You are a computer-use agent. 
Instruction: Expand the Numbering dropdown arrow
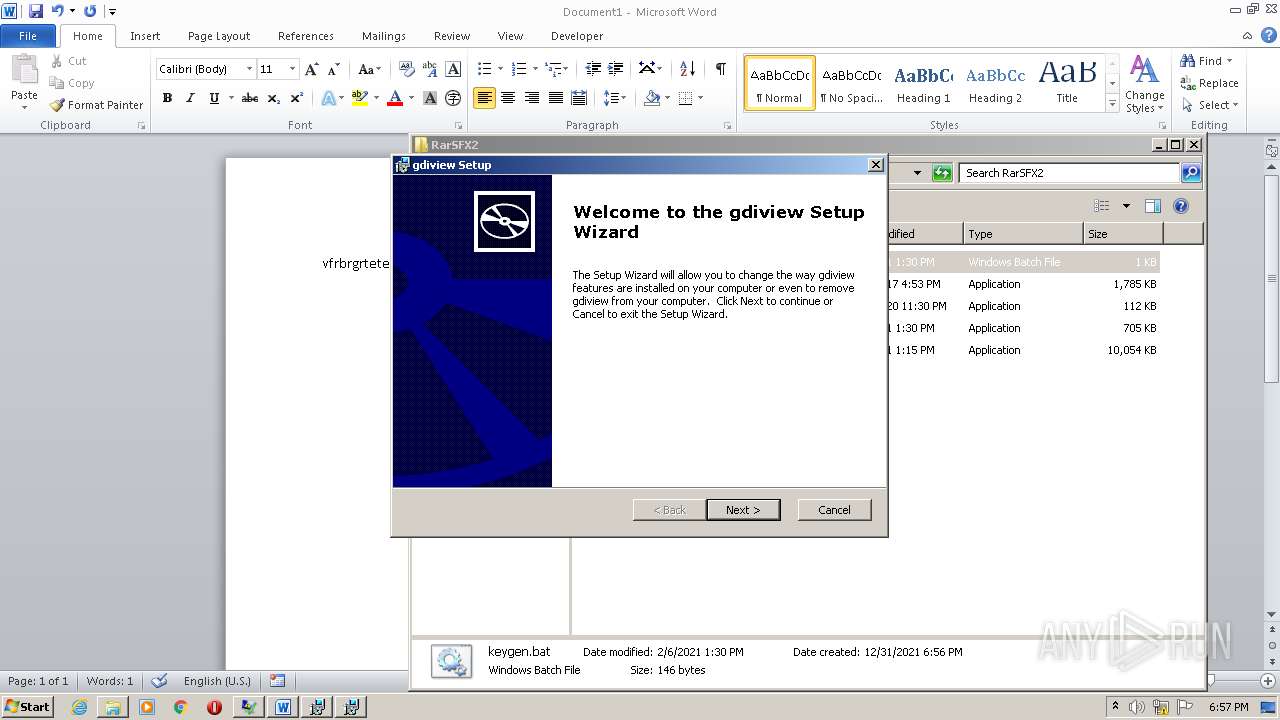pos(535,69)
